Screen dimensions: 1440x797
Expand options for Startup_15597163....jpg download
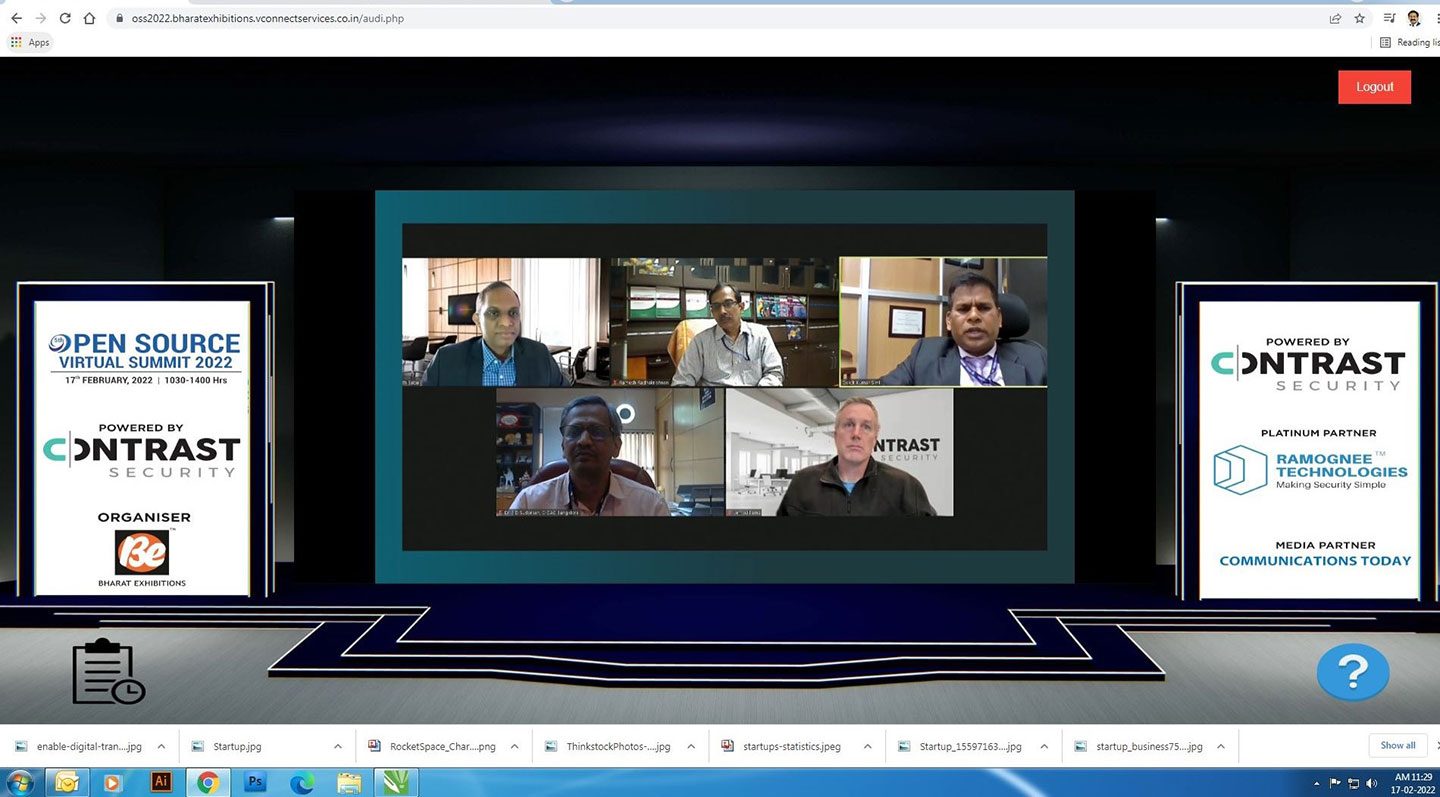(x=1043, y=746)
